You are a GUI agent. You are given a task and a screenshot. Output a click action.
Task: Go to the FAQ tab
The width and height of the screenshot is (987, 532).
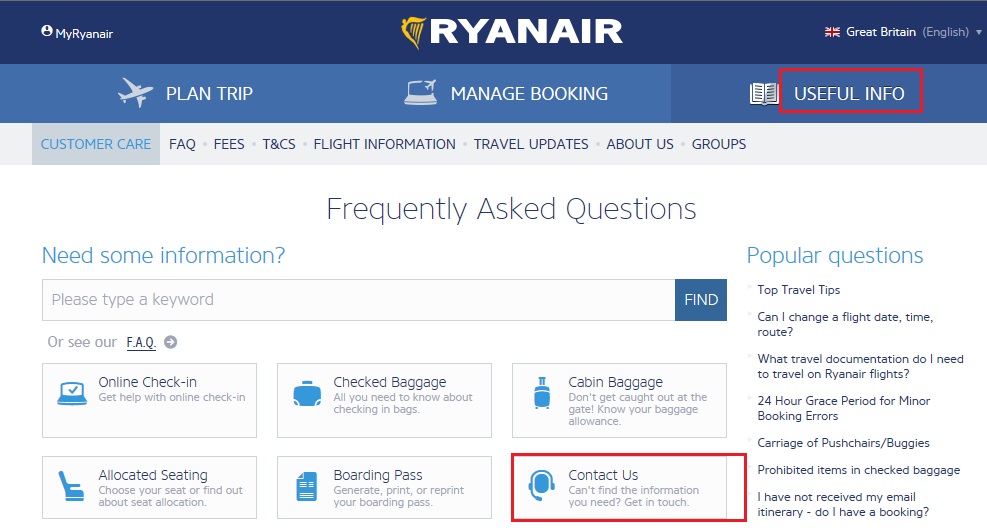coord(183,144)
